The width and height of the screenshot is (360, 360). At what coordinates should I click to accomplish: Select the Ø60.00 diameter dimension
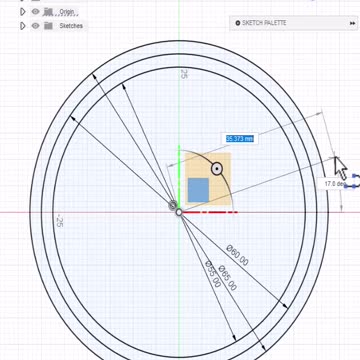pos(237,255)
